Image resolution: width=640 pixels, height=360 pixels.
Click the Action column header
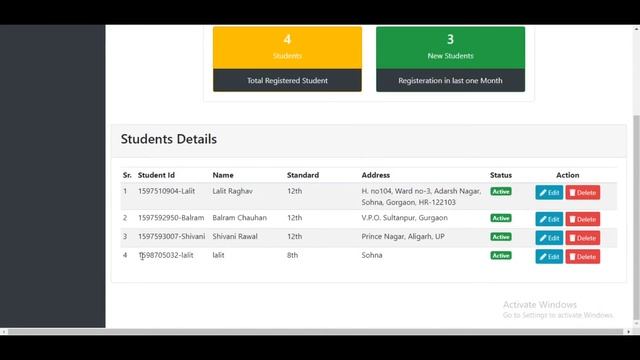click(x=568, y=175)
